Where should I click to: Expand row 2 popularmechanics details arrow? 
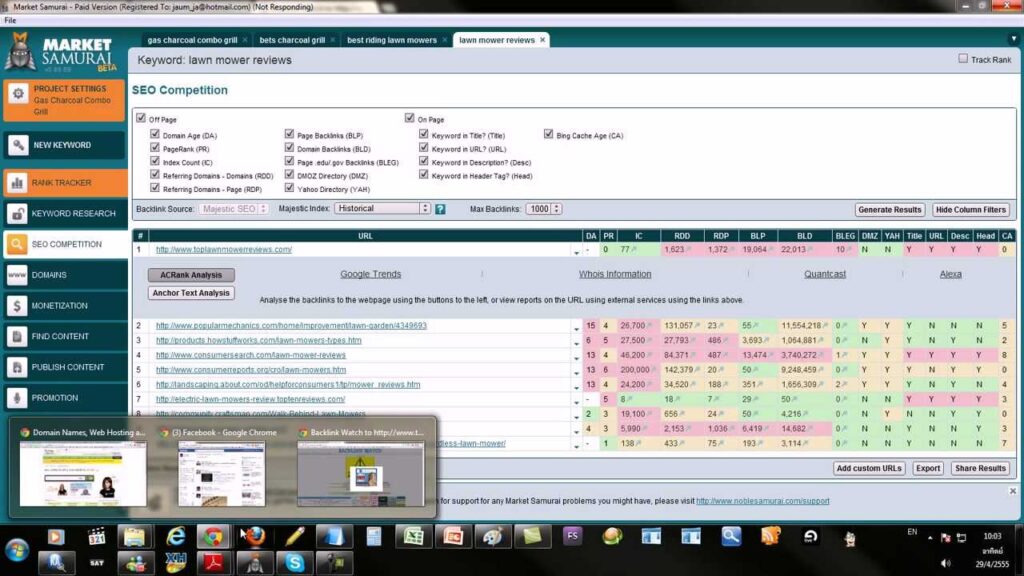pyautogui.click(x=576, y=328)
